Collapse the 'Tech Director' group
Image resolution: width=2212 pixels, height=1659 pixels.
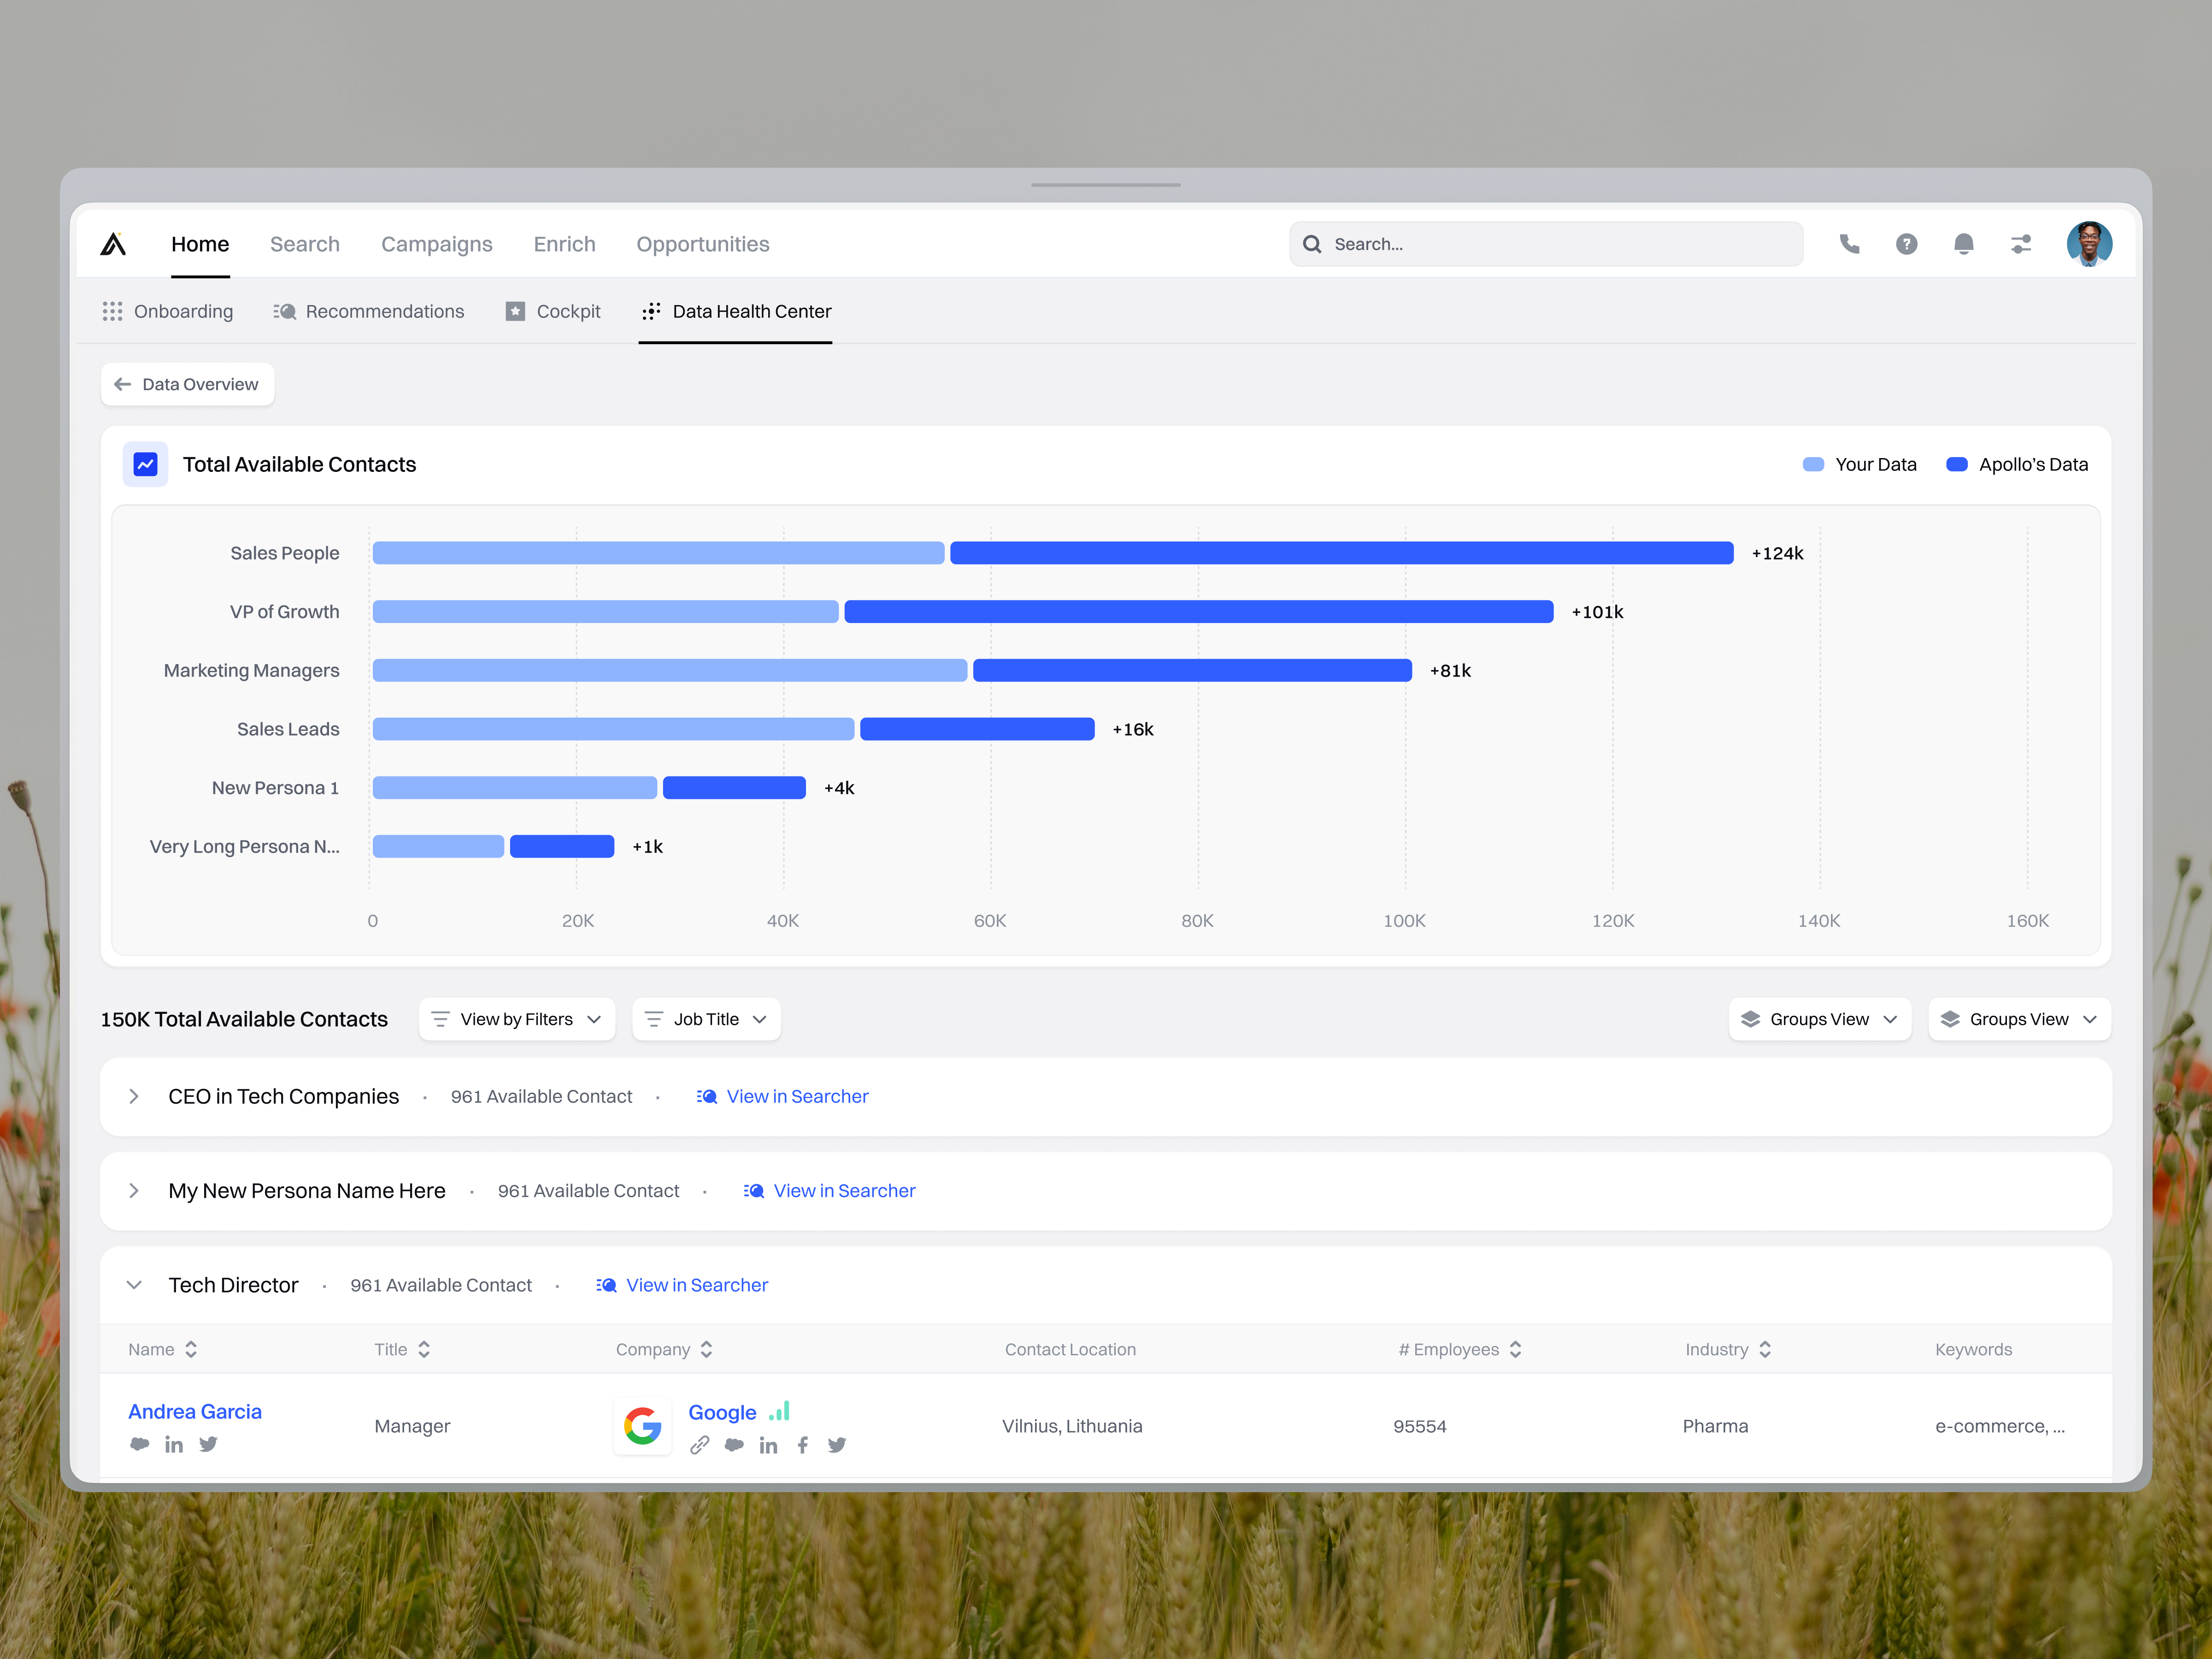[x=134, y=1285]
